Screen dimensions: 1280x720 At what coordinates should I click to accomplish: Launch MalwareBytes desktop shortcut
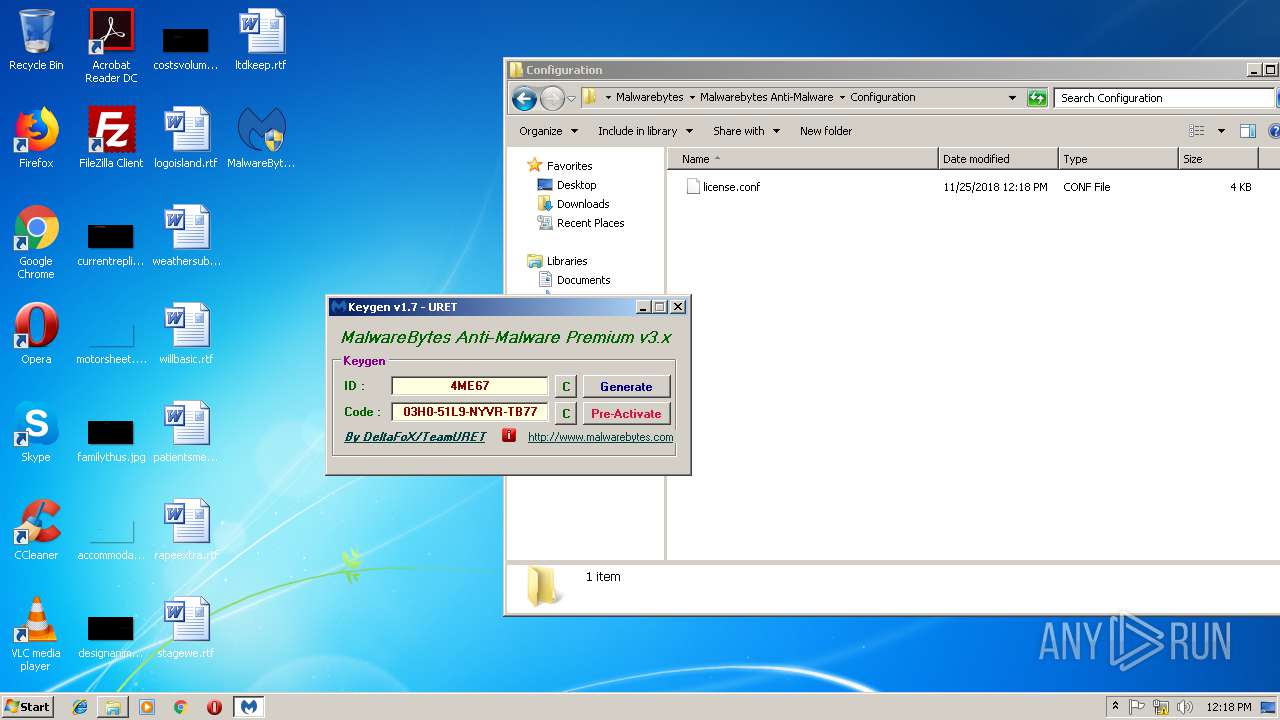click(x=261, y=138)
